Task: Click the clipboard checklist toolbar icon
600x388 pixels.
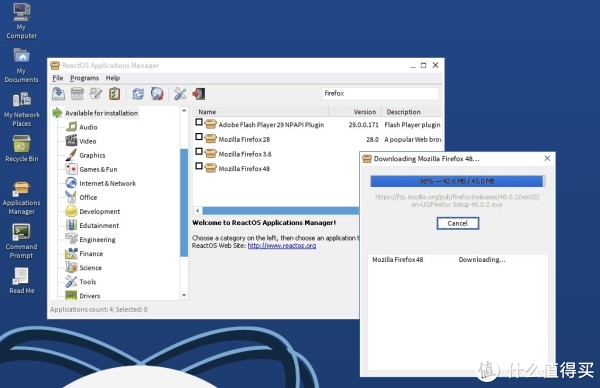Action: coord(114,93)
